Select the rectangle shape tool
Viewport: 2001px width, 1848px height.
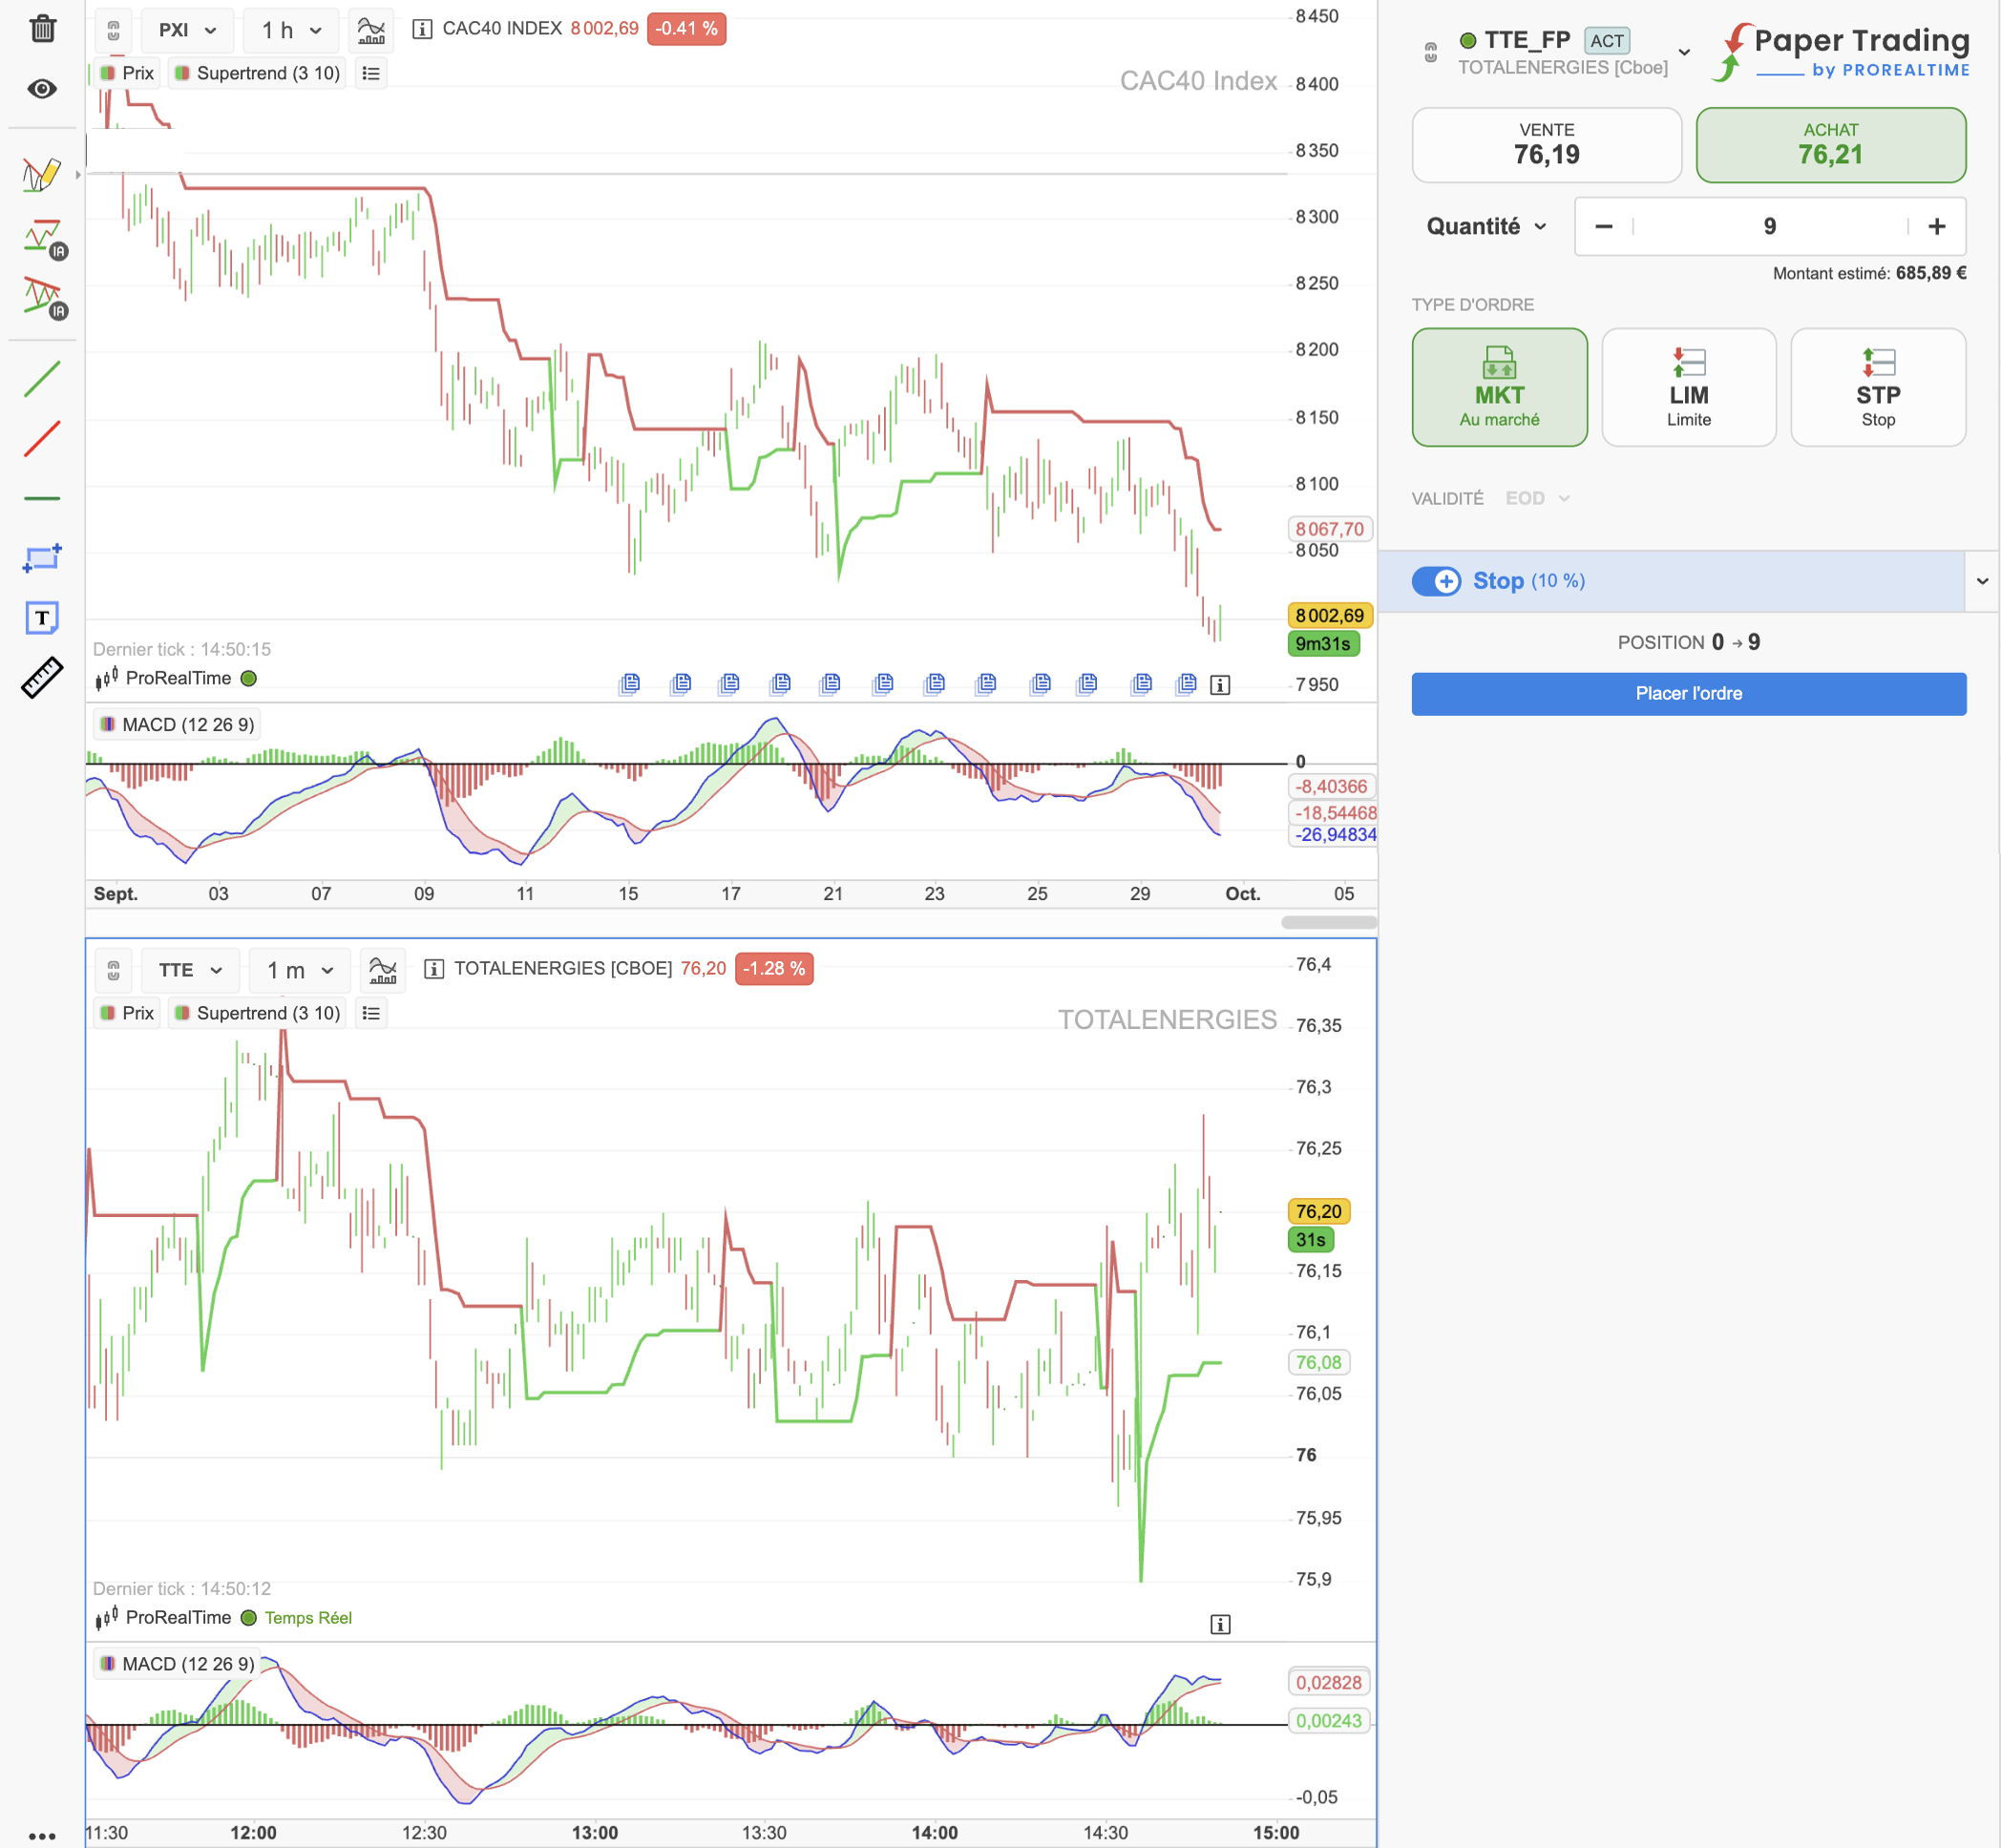click(42, 558)
